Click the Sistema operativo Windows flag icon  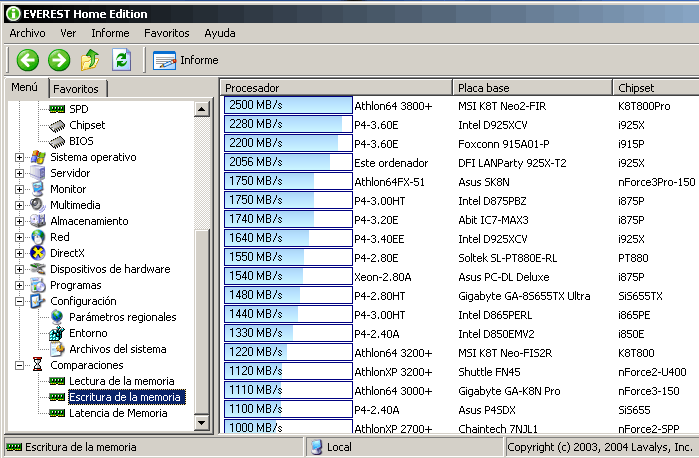point(38,157)
